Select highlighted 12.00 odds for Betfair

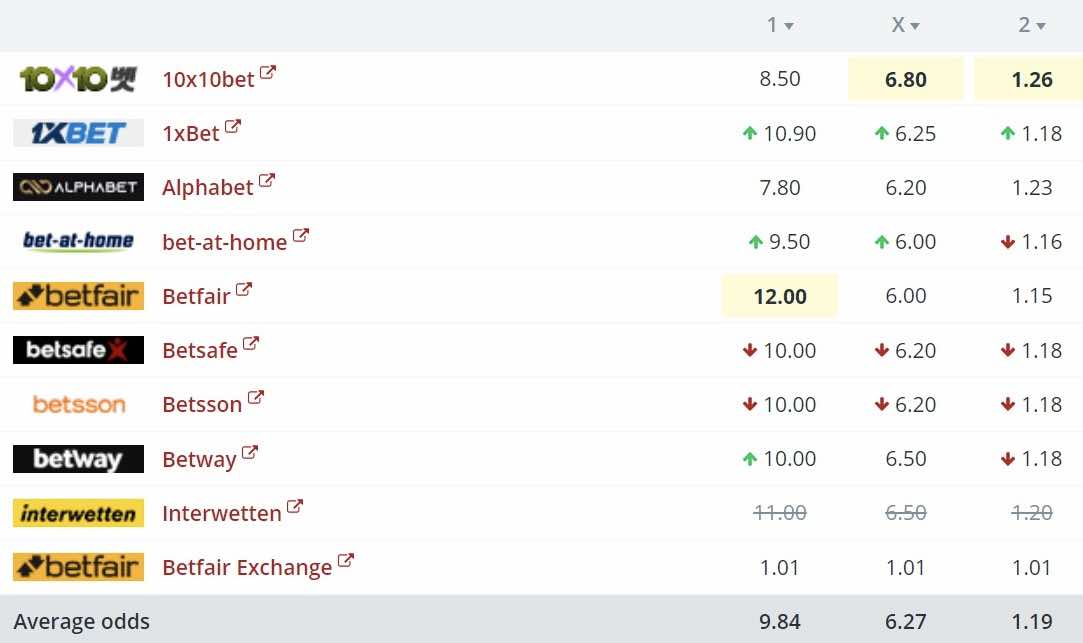(780, 296)
